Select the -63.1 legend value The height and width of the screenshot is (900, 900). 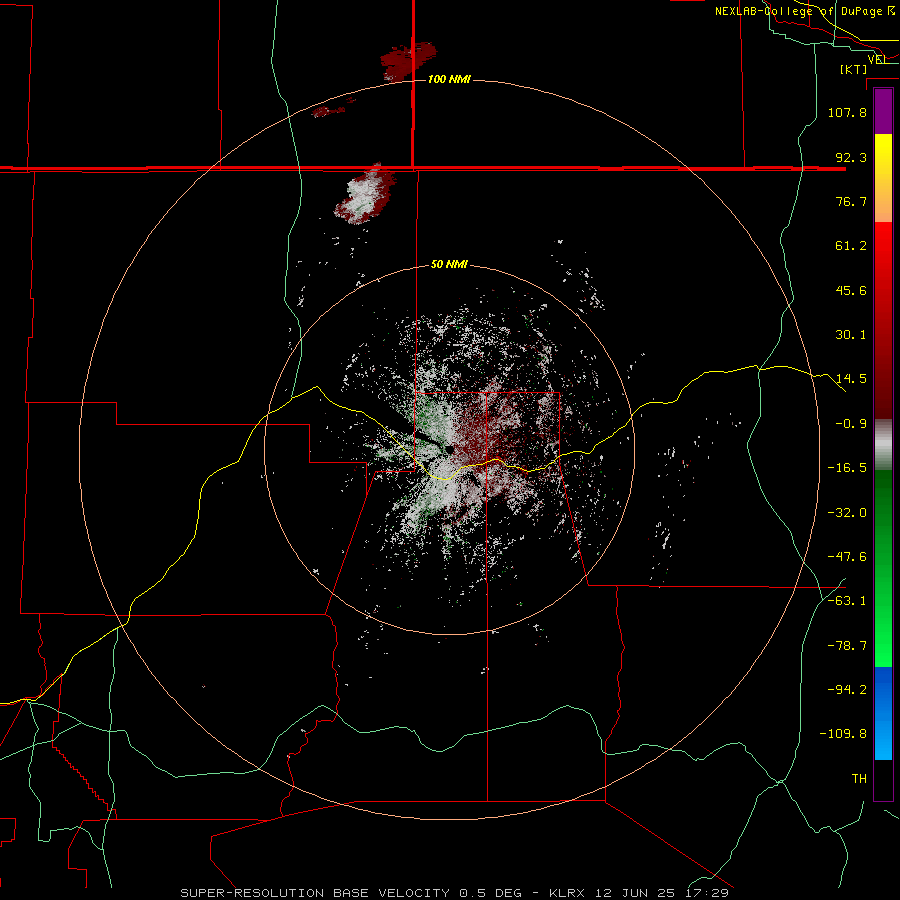(847, 601)
